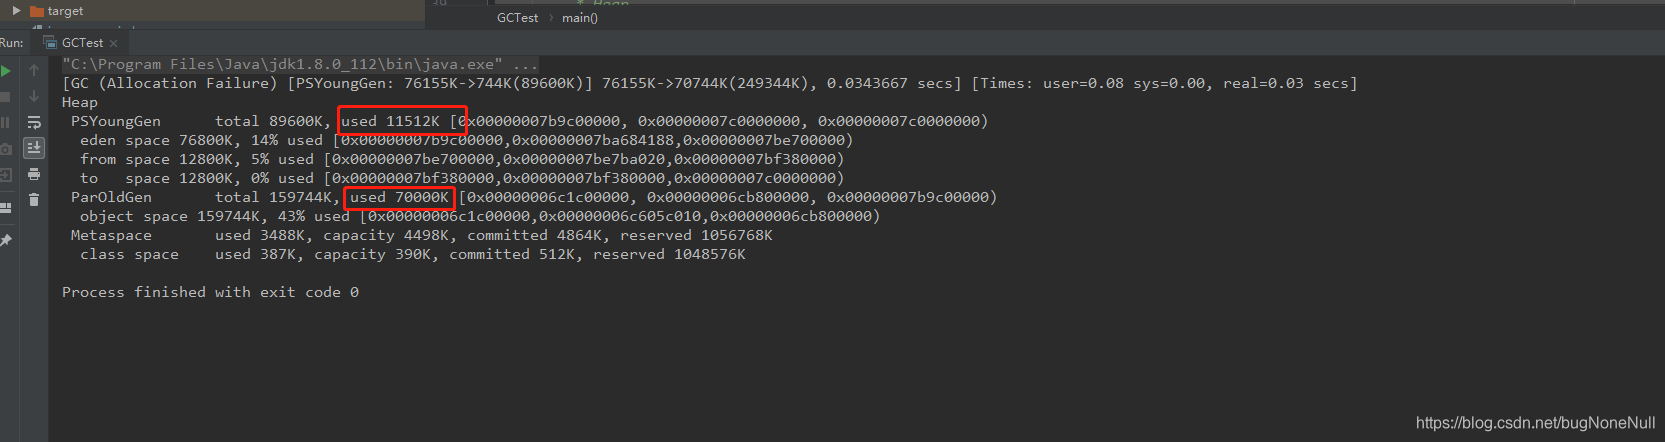Click the up the stack trace arrow
This screenshot has height=442, width=1665.
(34, 70)
